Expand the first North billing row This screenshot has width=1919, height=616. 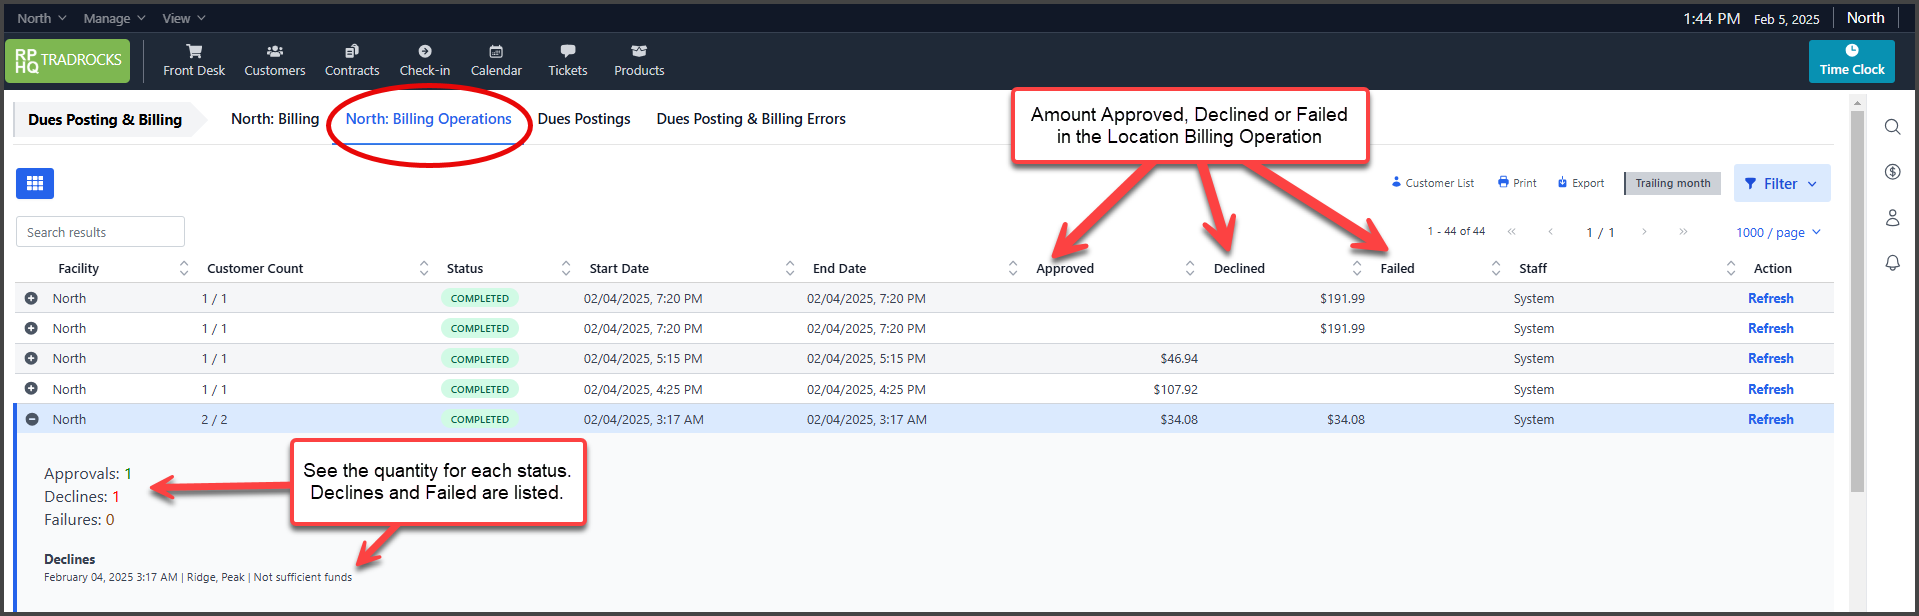32,298
